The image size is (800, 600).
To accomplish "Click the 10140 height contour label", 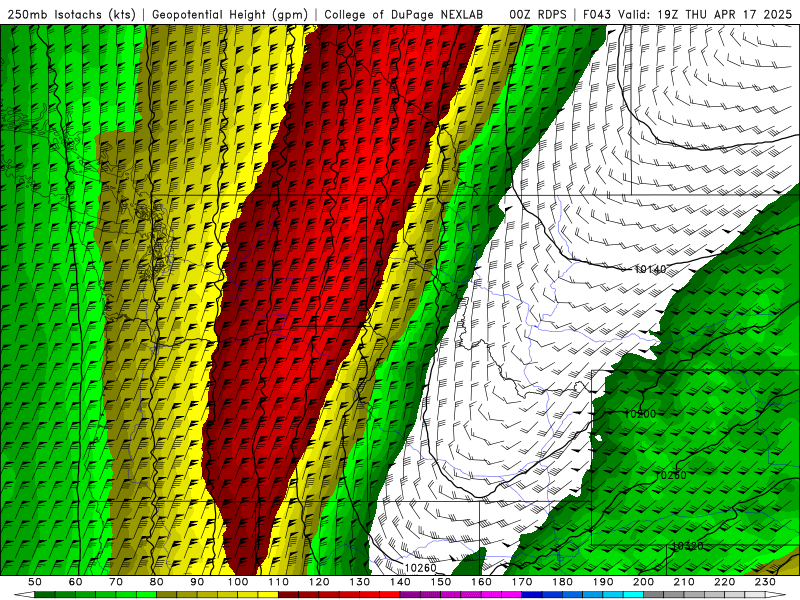I will coord(651,269).
